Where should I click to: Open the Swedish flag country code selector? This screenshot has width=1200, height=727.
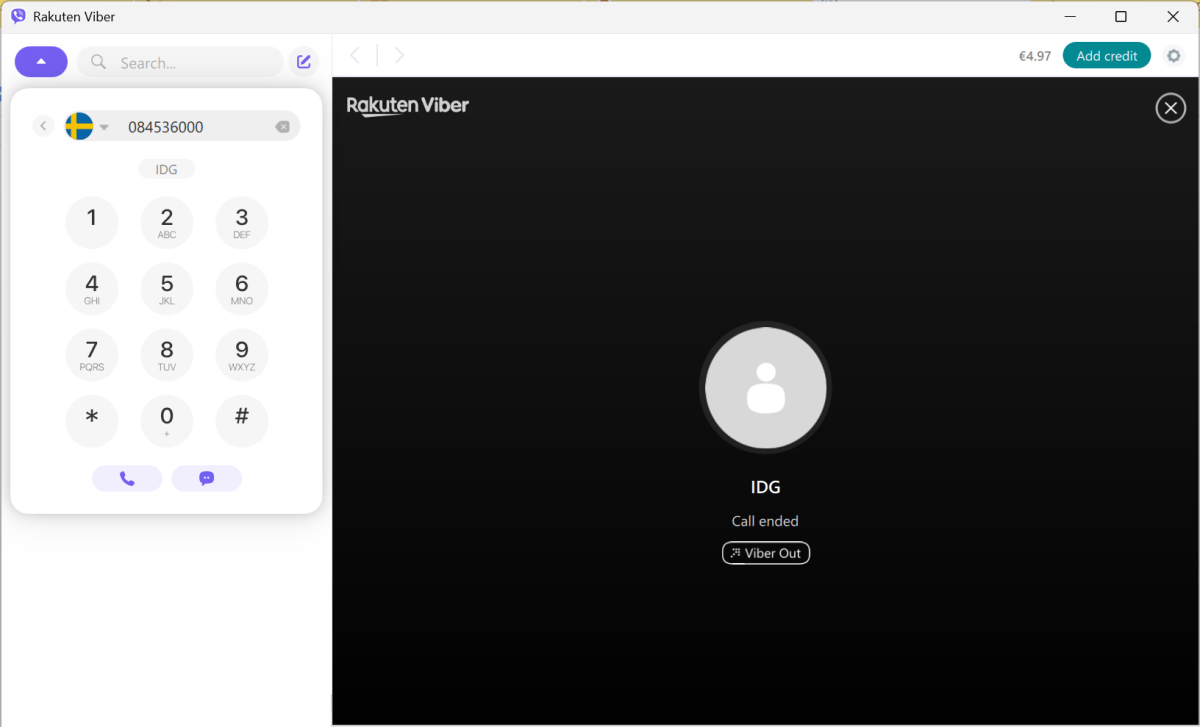tap(78, 126)
